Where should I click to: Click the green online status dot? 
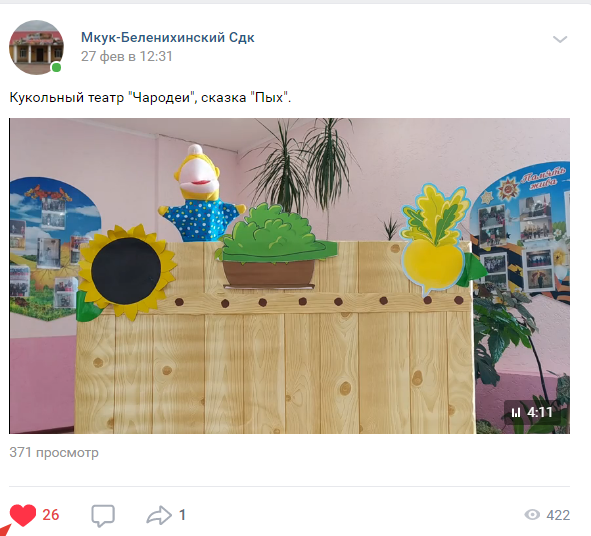click(x=57, y=67)
